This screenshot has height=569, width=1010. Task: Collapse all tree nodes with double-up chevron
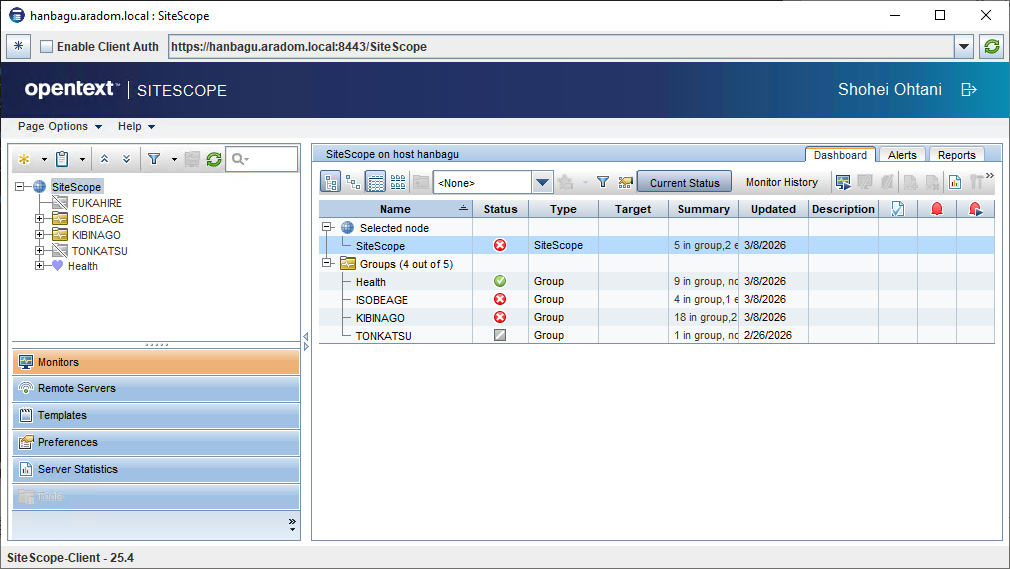click(x=104, y=159)
